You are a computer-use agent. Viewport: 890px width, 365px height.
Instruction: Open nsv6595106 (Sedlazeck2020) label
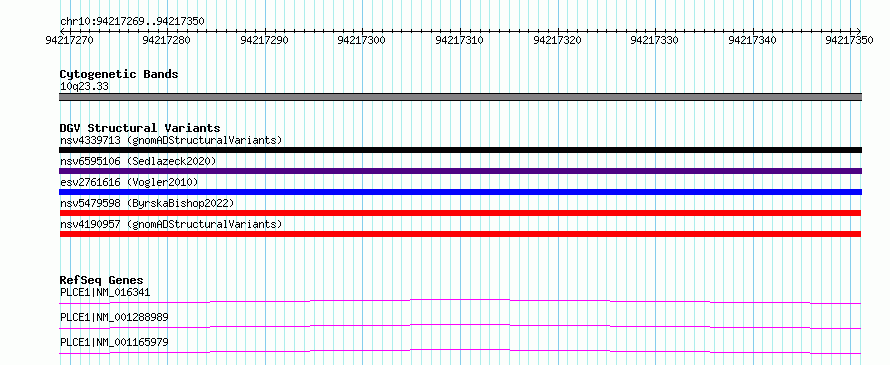(138, 161)
